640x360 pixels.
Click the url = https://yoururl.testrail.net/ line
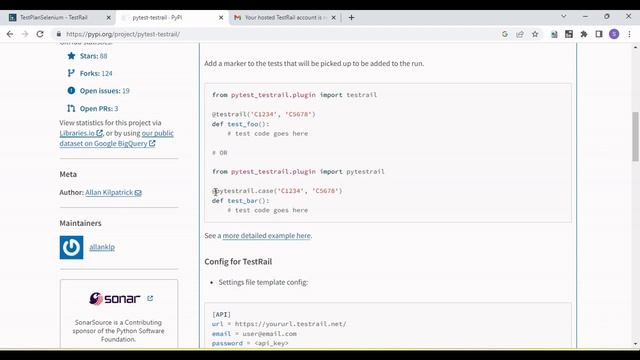pyautogui.click(x=279, y=324)
